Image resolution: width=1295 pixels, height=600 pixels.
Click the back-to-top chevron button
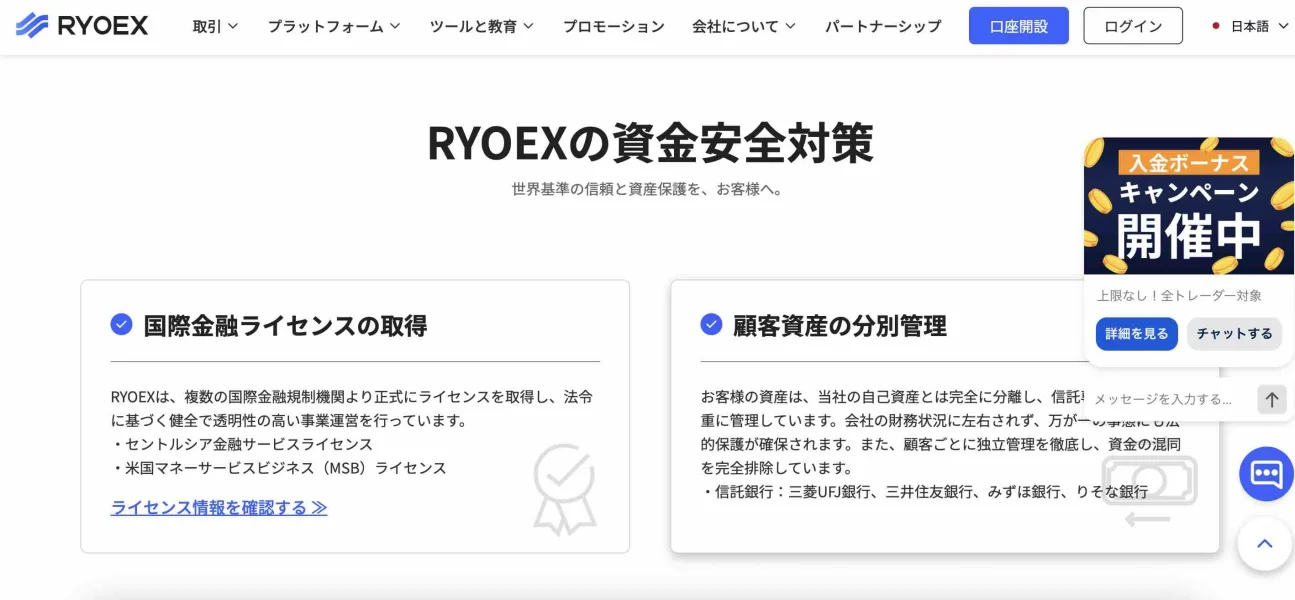coord(1265,544)
